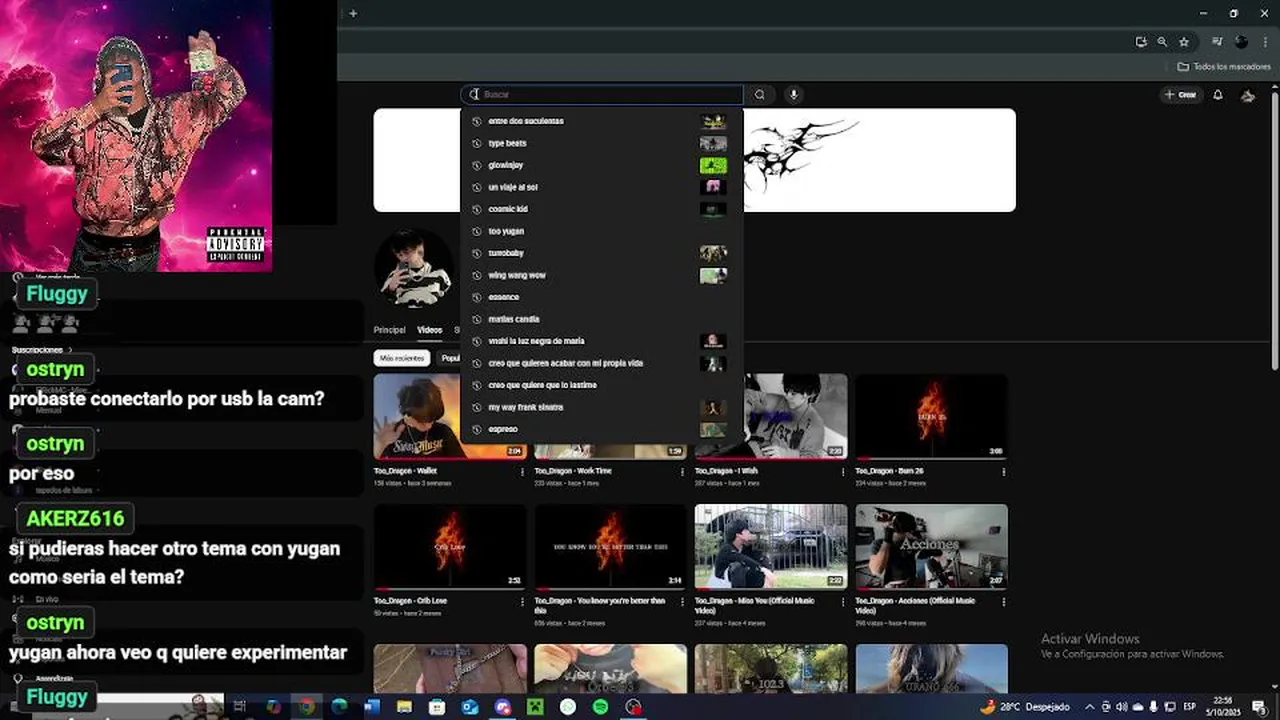Open the taskbar clock showing 22:56
The height and width of the screenshot is (720, 1280).
pyautogui.click(x=1223, y=706)
